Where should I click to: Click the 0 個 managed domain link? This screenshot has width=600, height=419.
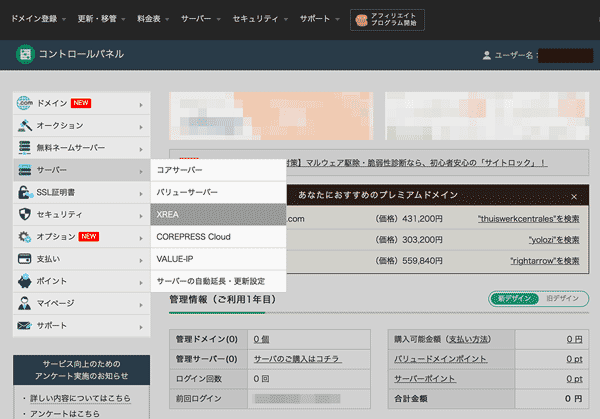click(x=261, y=339)
